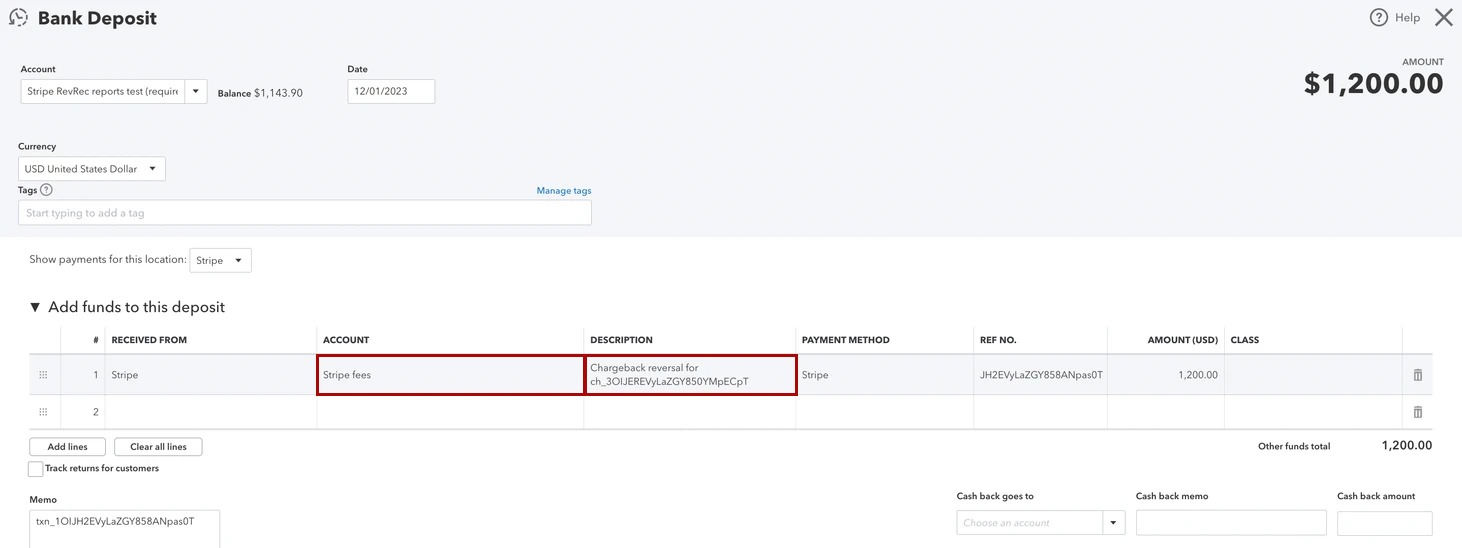Click the RECEIVED FROM column header
Image resolution: width=1462 pixels, height=548 pixels.
point(149,340)
